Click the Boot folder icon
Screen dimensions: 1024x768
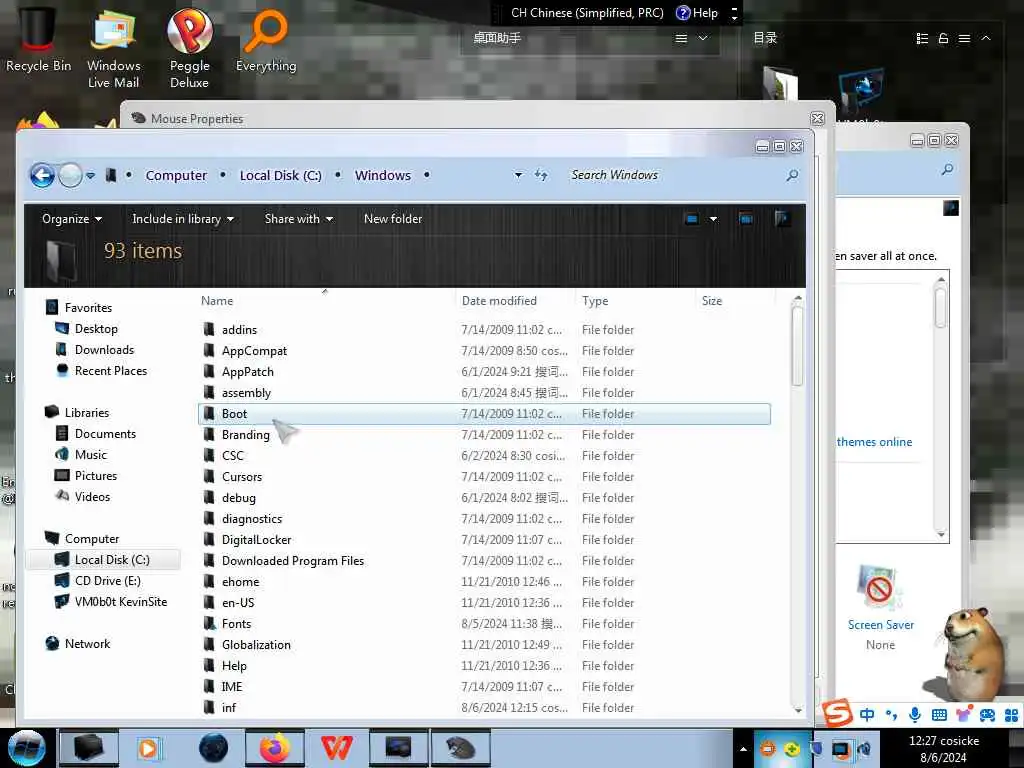coord(209,413)
